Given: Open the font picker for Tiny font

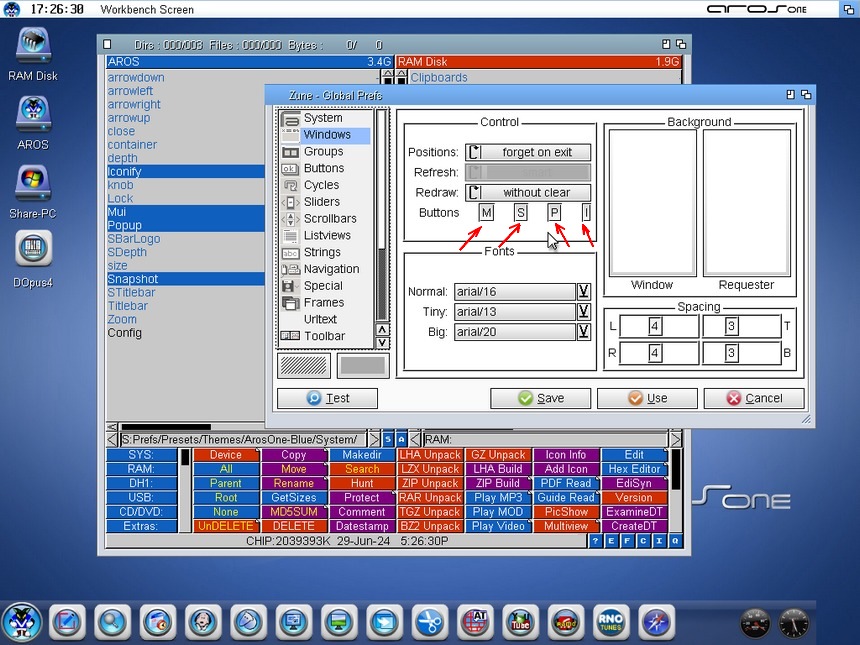Looking at the screenshot, I should click(x=584, y=312).
